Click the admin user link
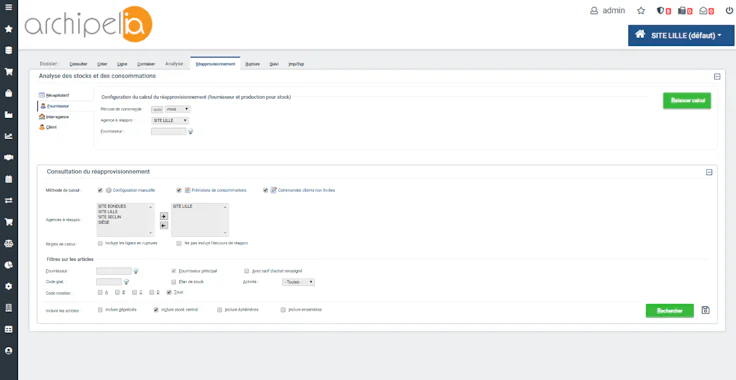736x380 pixels. [607, 10]
